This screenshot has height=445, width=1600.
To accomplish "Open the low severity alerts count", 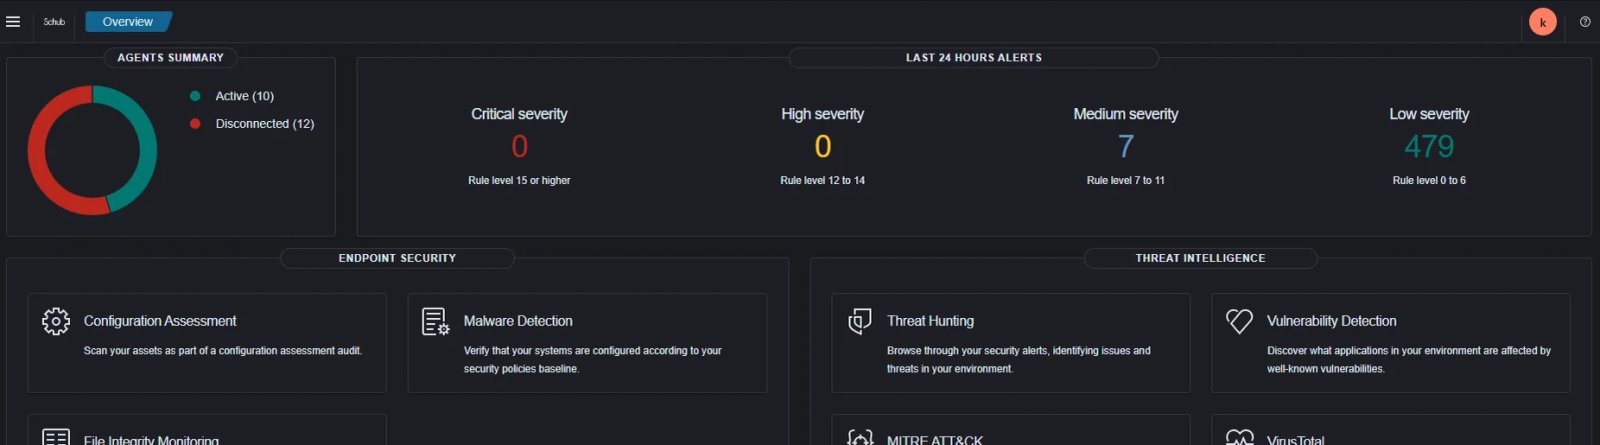I will click(x=1429, y=147).
